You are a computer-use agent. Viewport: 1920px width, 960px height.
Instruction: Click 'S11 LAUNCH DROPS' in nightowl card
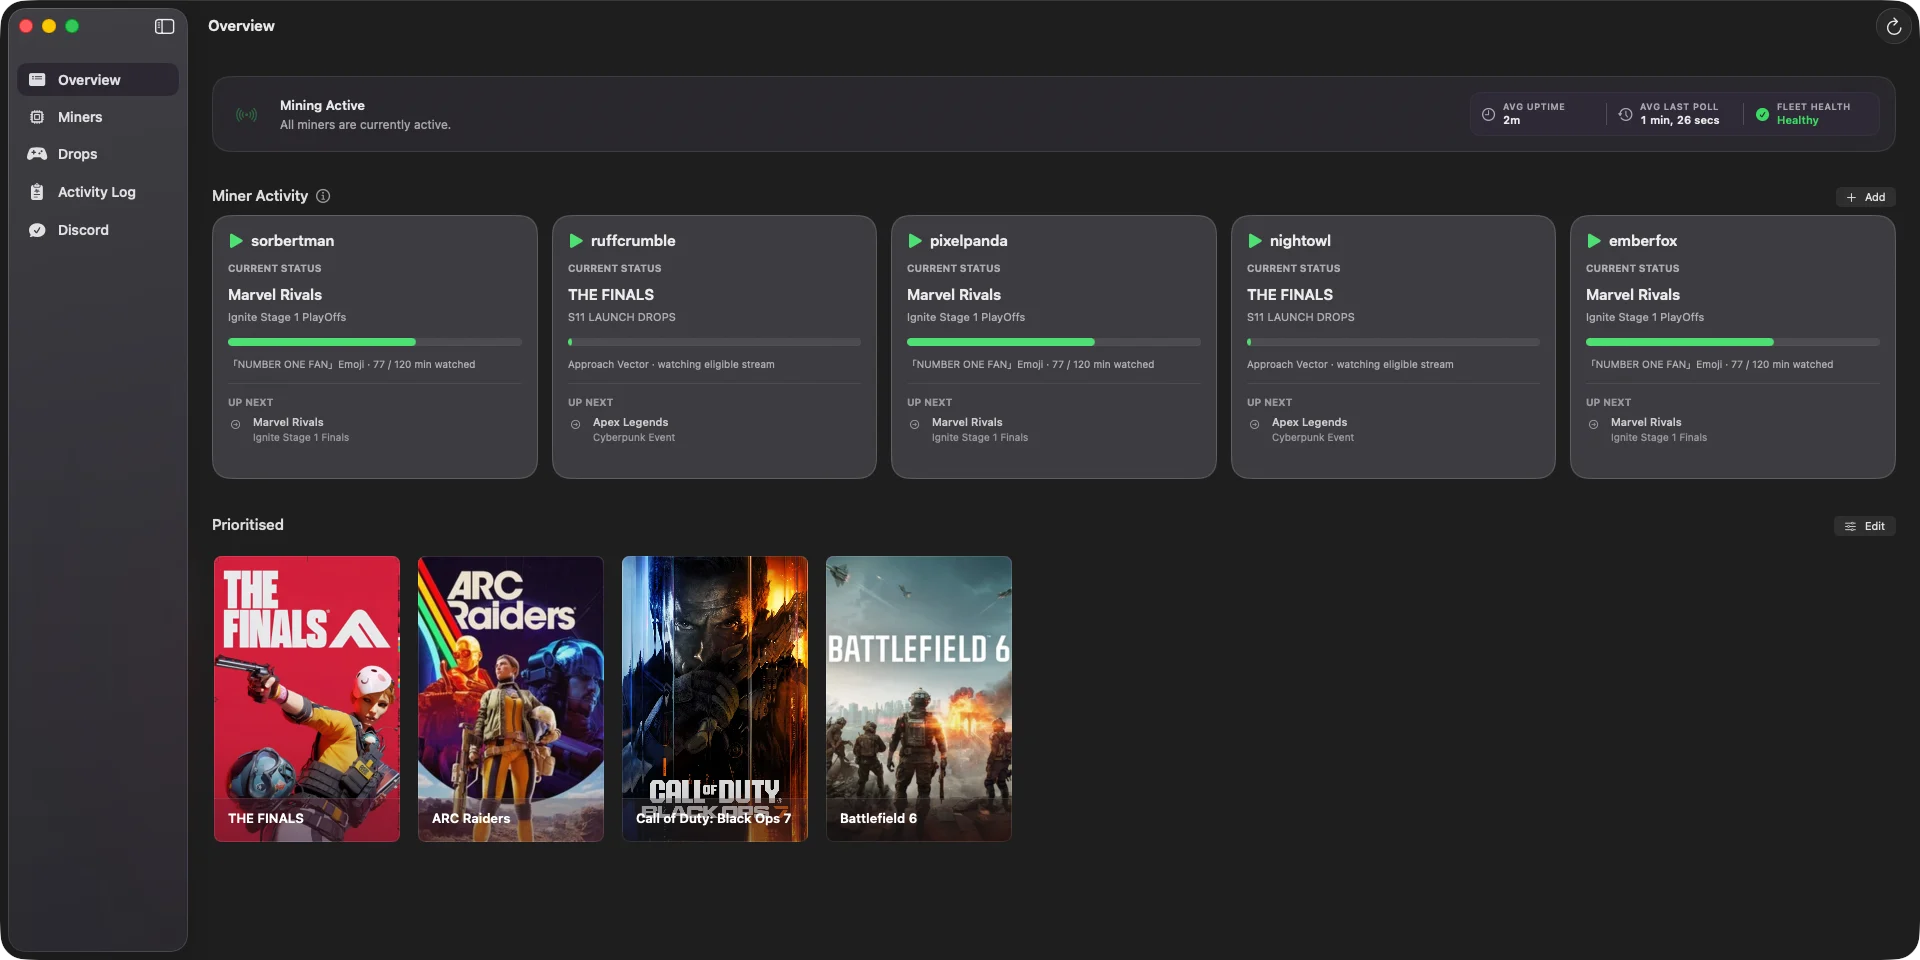coord(1301,317)
